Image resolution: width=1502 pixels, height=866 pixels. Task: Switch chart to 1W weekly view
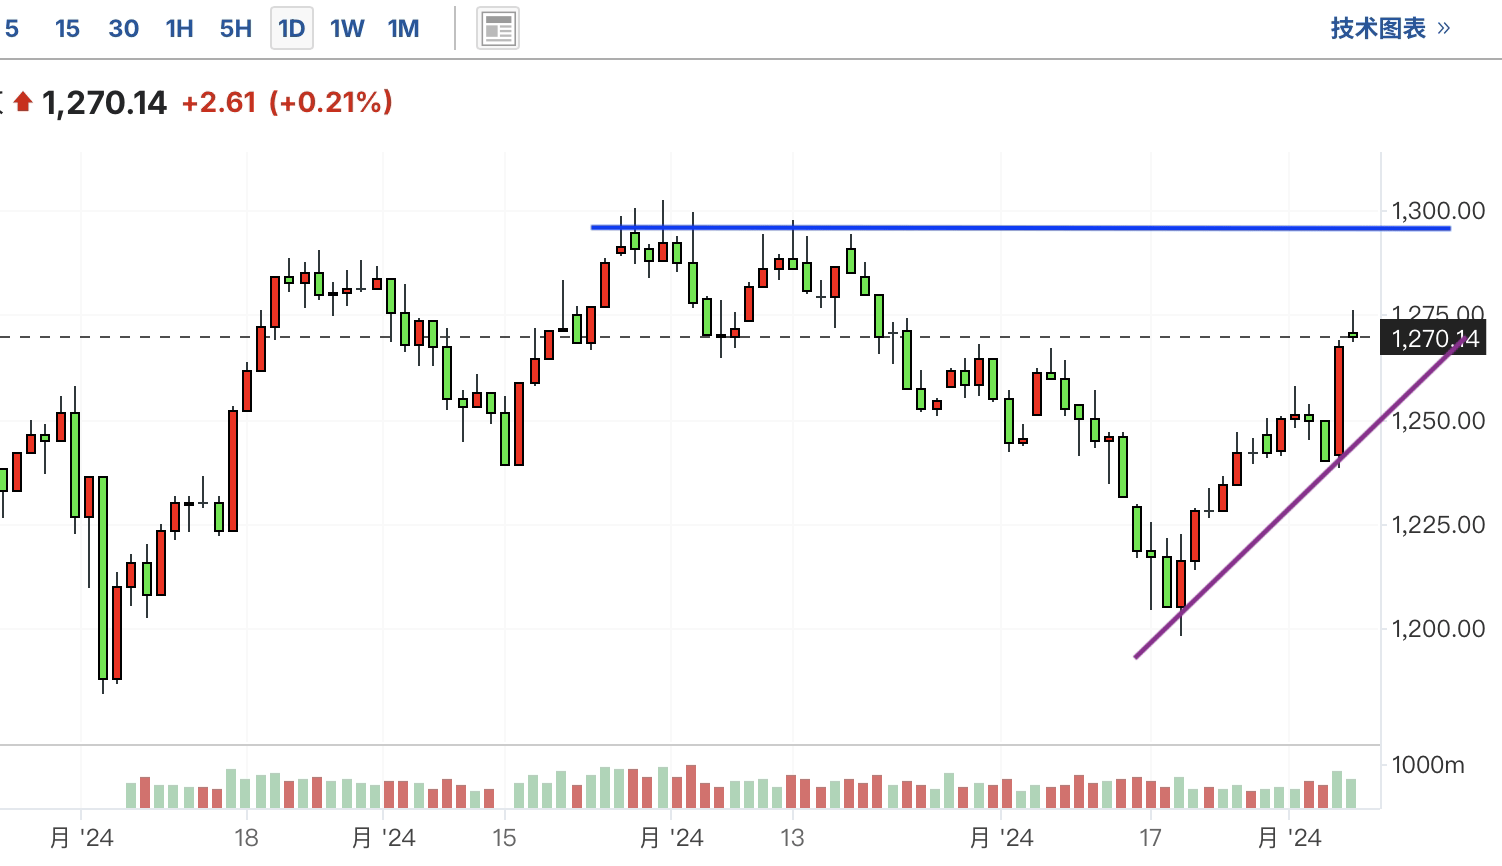coord(347,28)
